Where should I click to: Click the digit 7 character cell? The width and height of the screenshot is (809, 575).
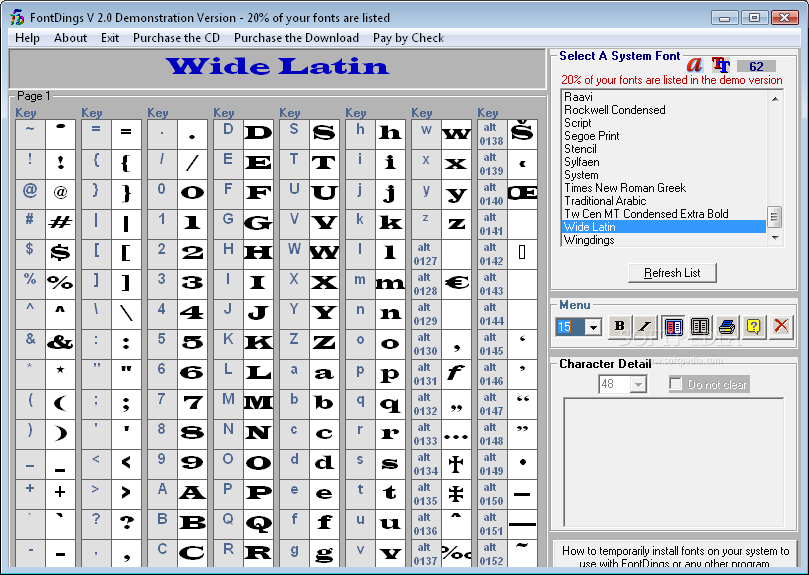[192, 403]
